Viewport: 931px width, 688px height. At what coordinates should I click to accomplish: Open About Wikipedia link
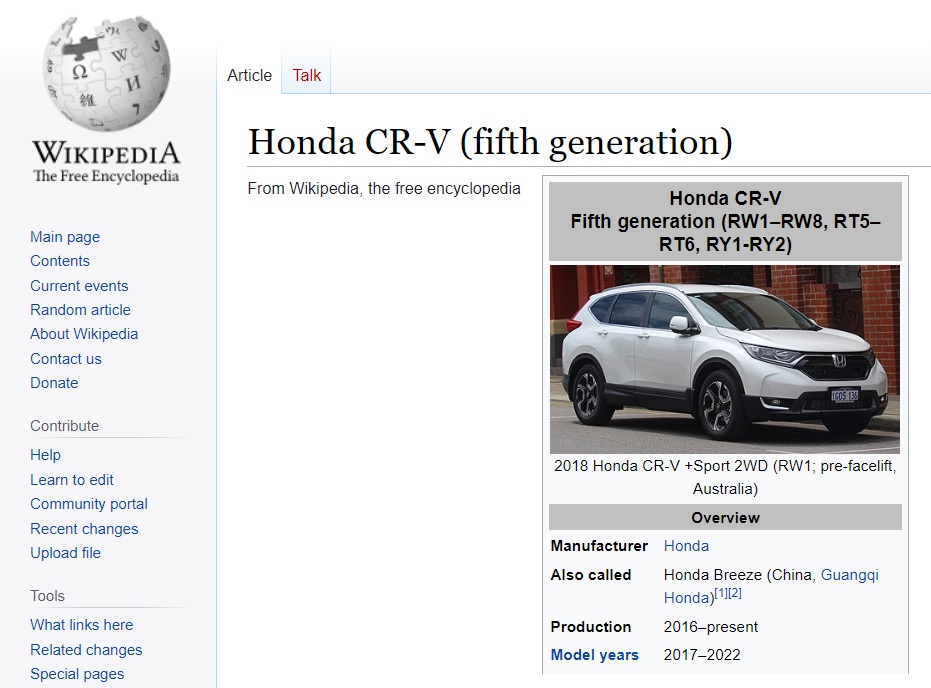[x=84, y=334]
